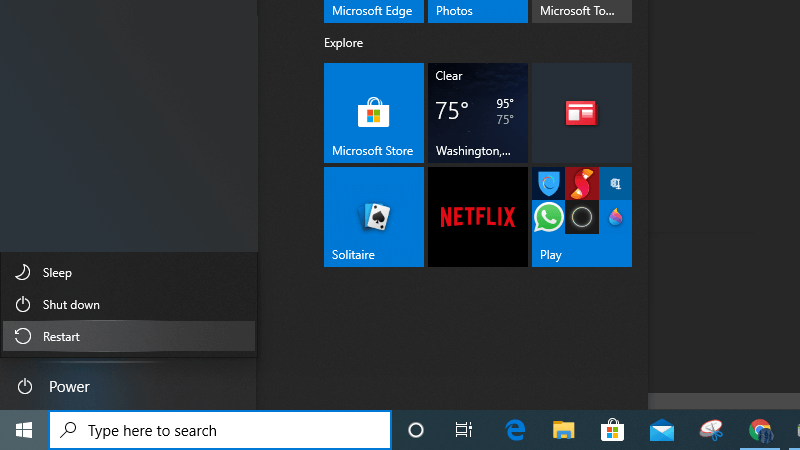Select Sleep from the power menu
Screen dimensions: 800x450
[x=129, y=273]
